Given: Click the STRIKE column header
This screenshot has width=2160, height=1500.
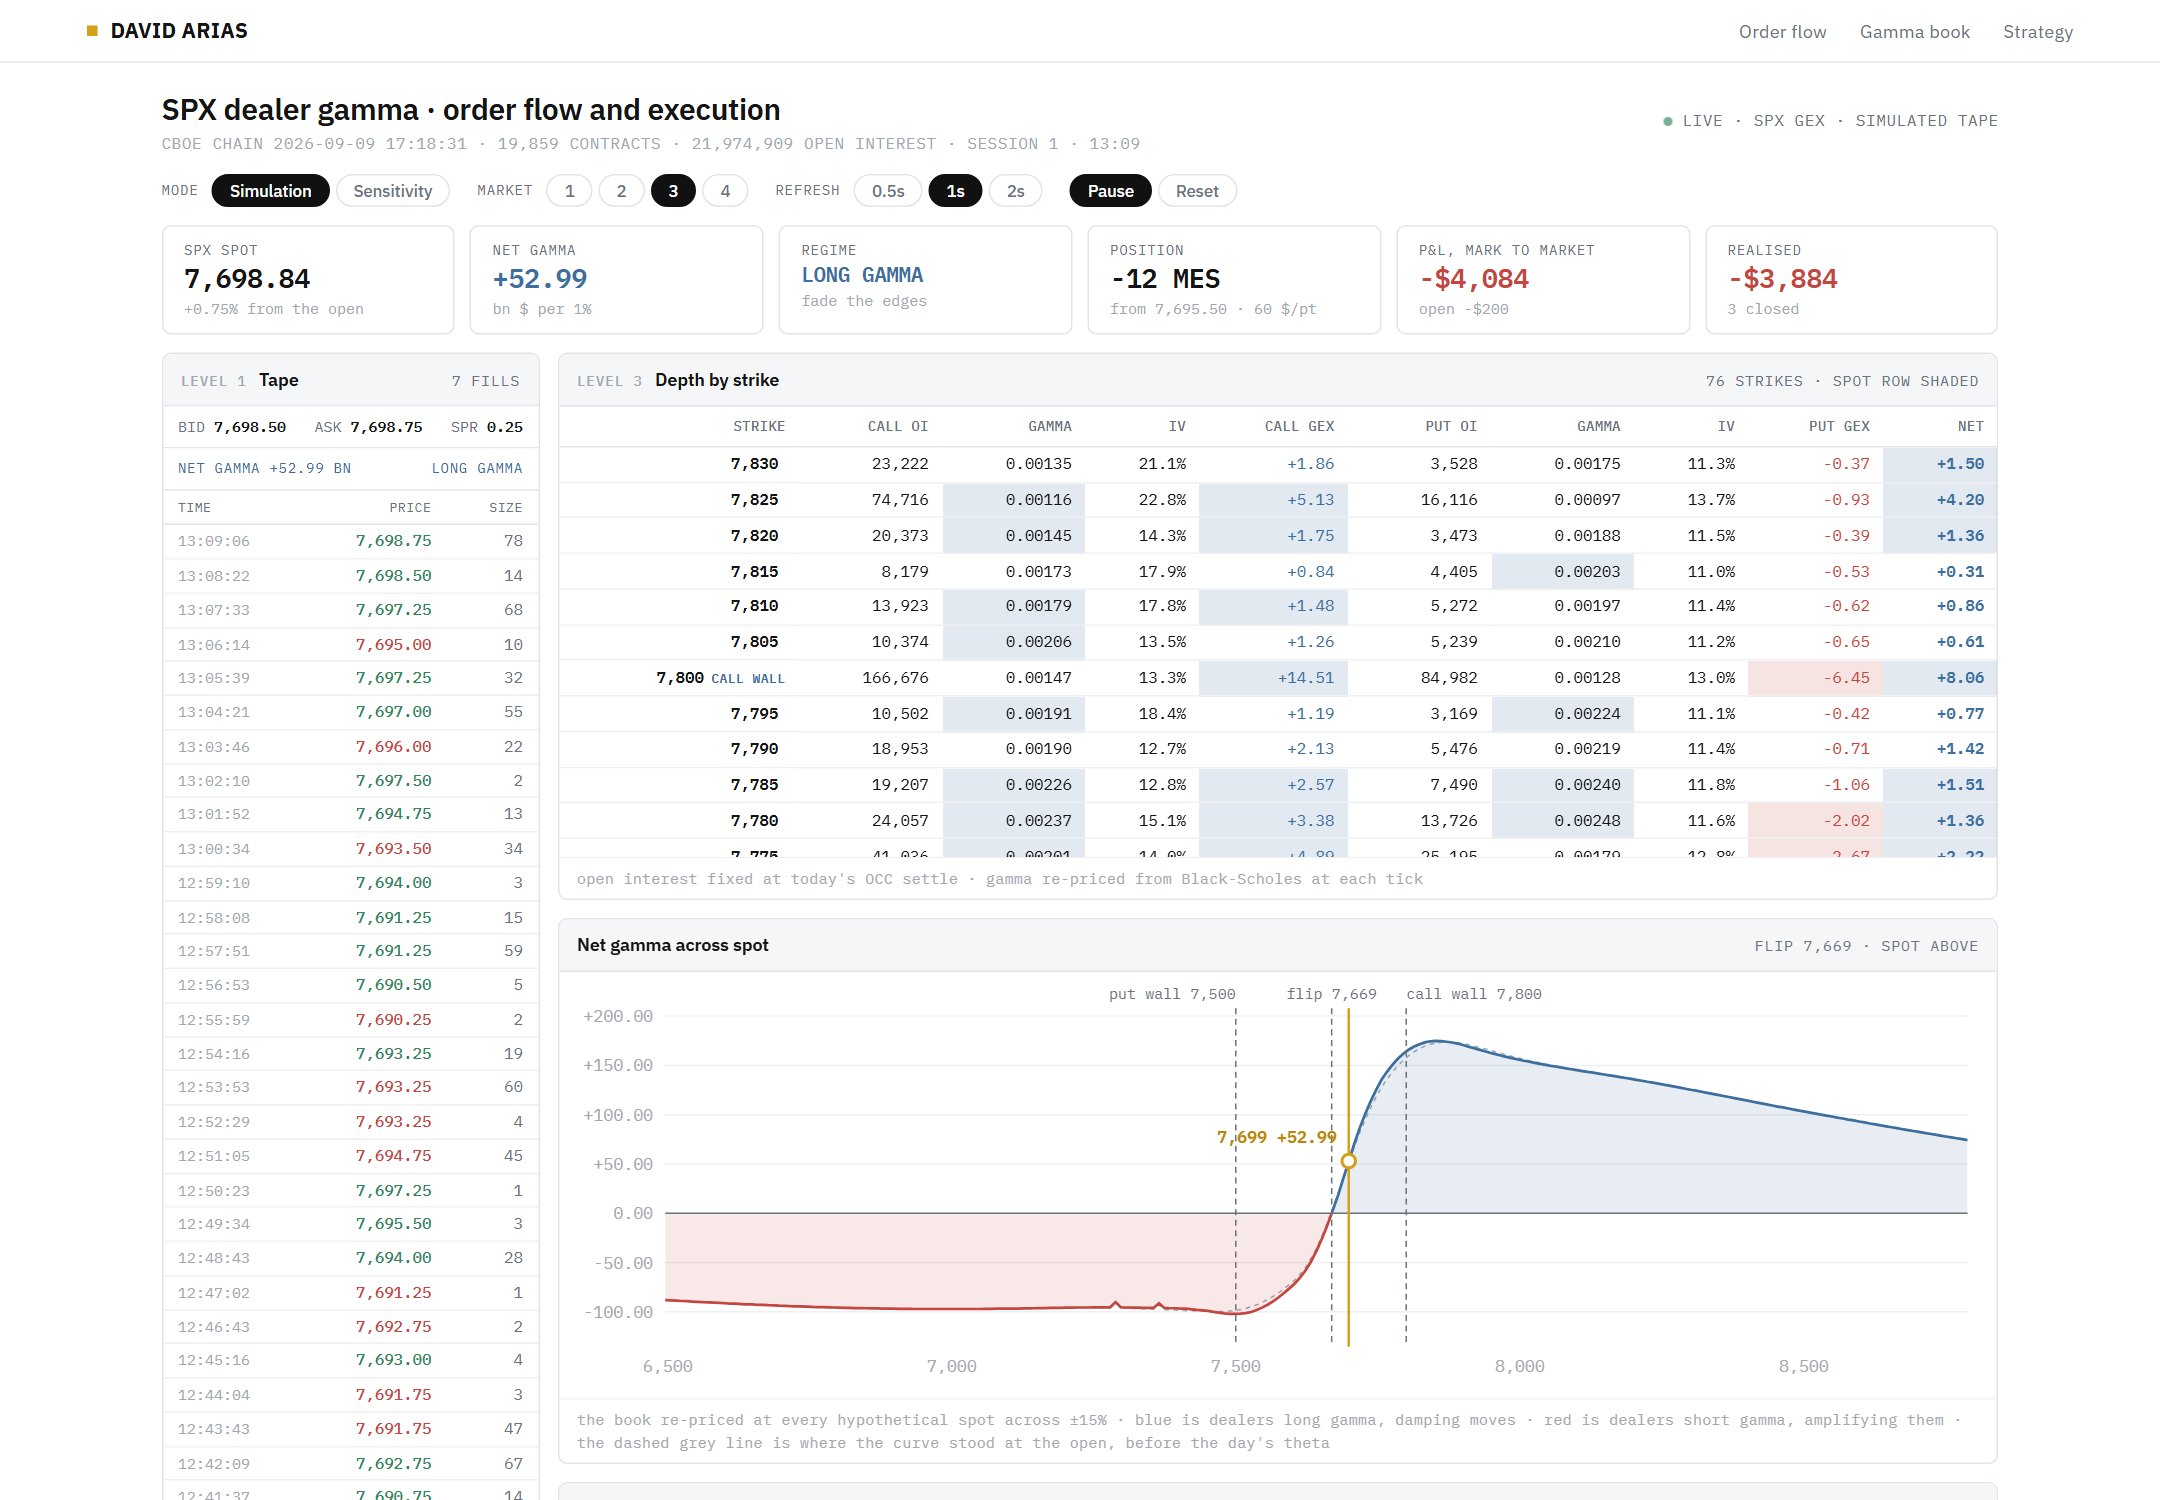Looking at the screenshot, I should coord(759,426).
